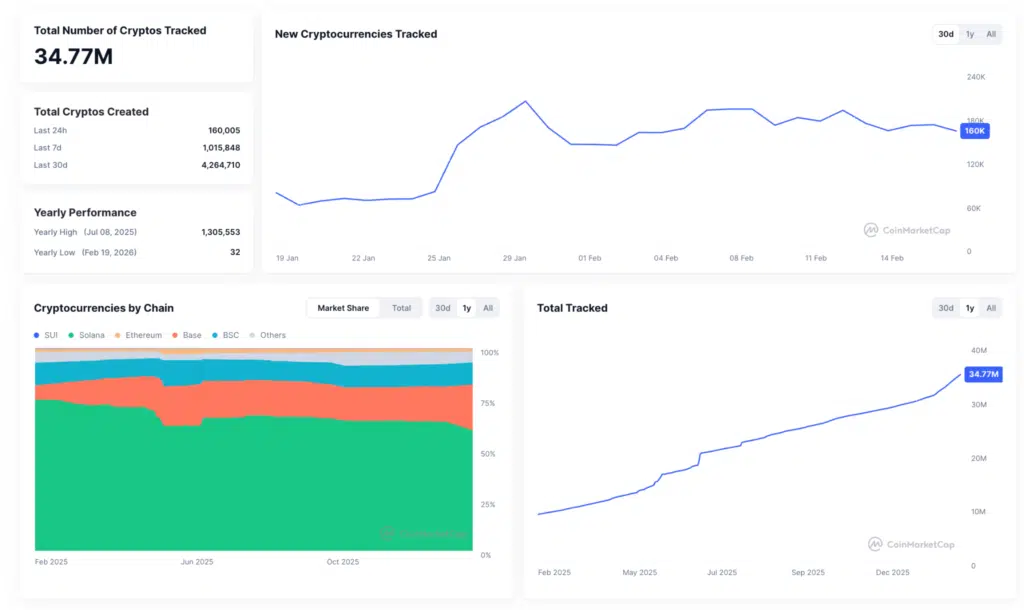Click the CoinMarketCap watermark on New Cryptocurrencies chart
The height and width of the screenshot is (610, 1024).
(x=906, y=230)
